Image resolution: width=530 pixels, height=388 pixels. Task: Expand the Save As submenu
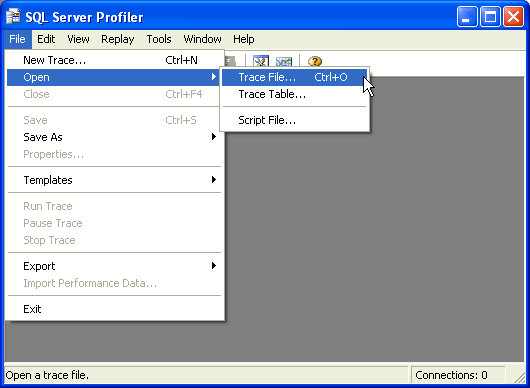pos(115,137)
